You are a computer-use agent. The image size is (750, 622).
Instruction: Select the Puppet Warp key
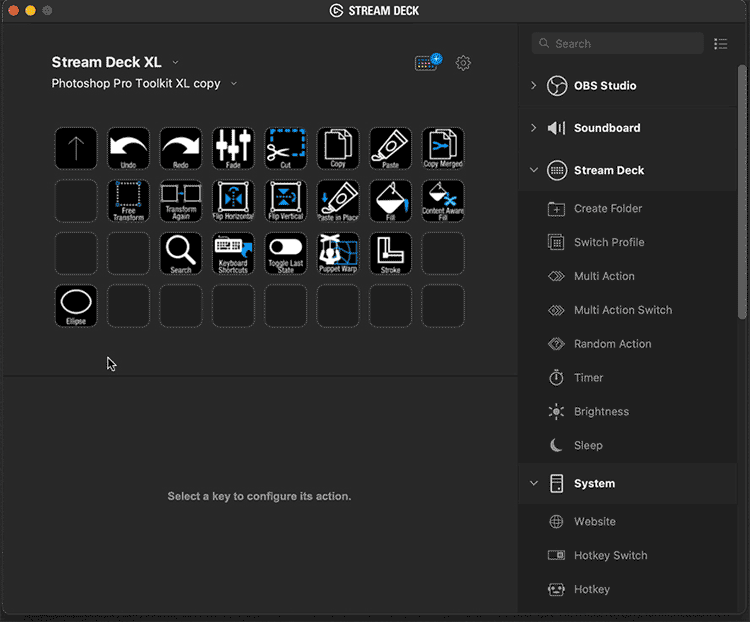338,254
